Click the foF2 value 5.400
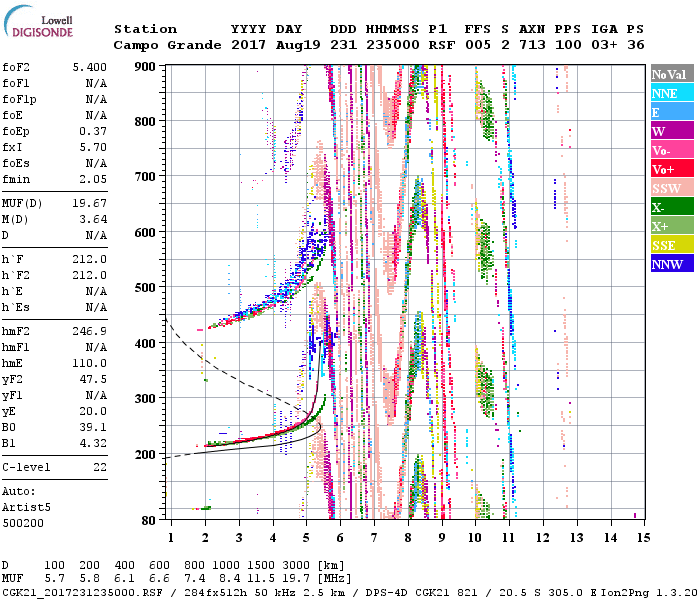 point(90,67)
